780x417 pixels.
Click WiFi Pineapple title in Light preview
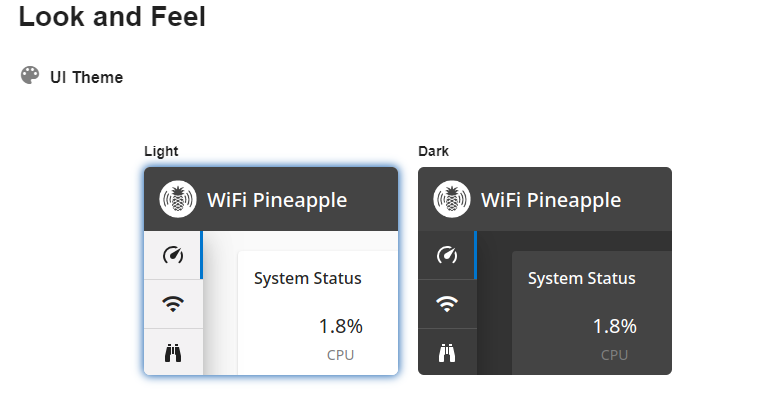pyautogui.click(x=277, y=200)
